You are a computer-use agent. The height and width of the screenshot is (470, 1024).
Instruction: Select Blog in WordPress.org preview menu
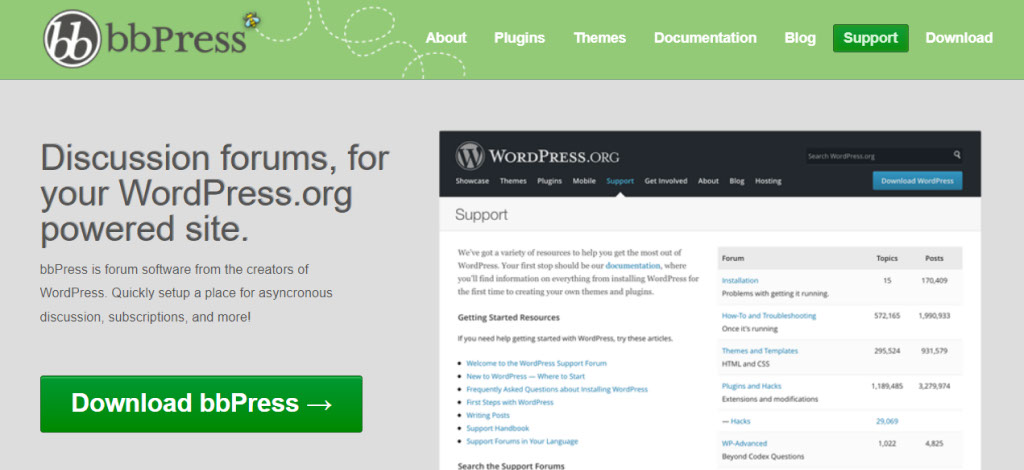click(737, 181)
